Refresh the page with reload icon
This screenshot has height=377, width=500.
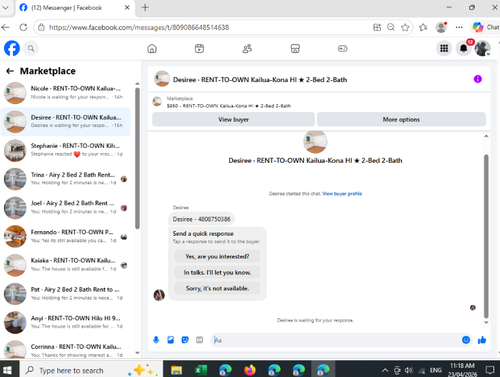[x=23, y=27]
